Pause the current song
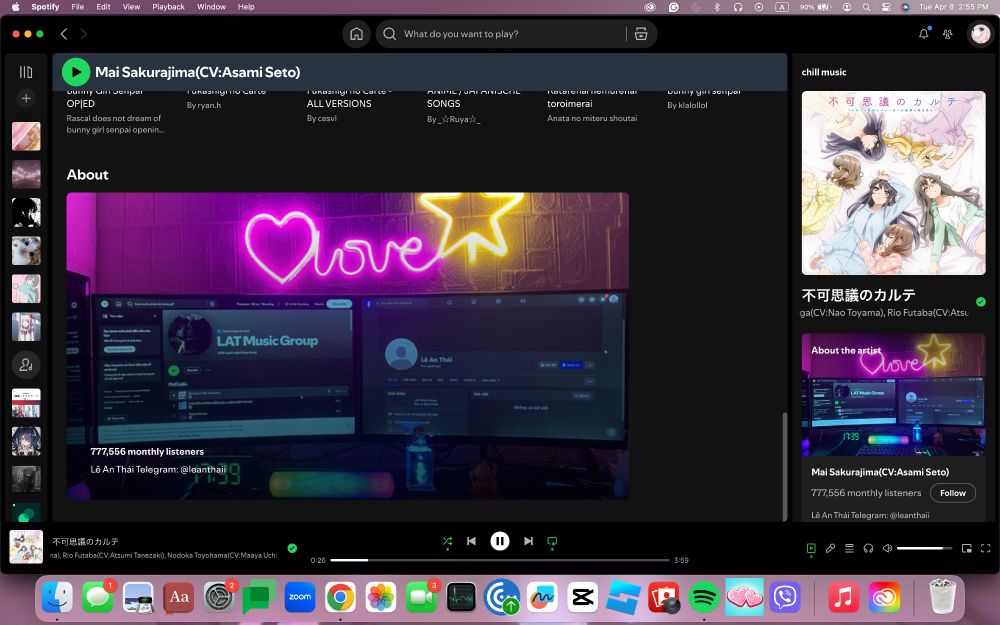Image resolution: width=1000 pixels, height=625 pixels. coord(500,541)
